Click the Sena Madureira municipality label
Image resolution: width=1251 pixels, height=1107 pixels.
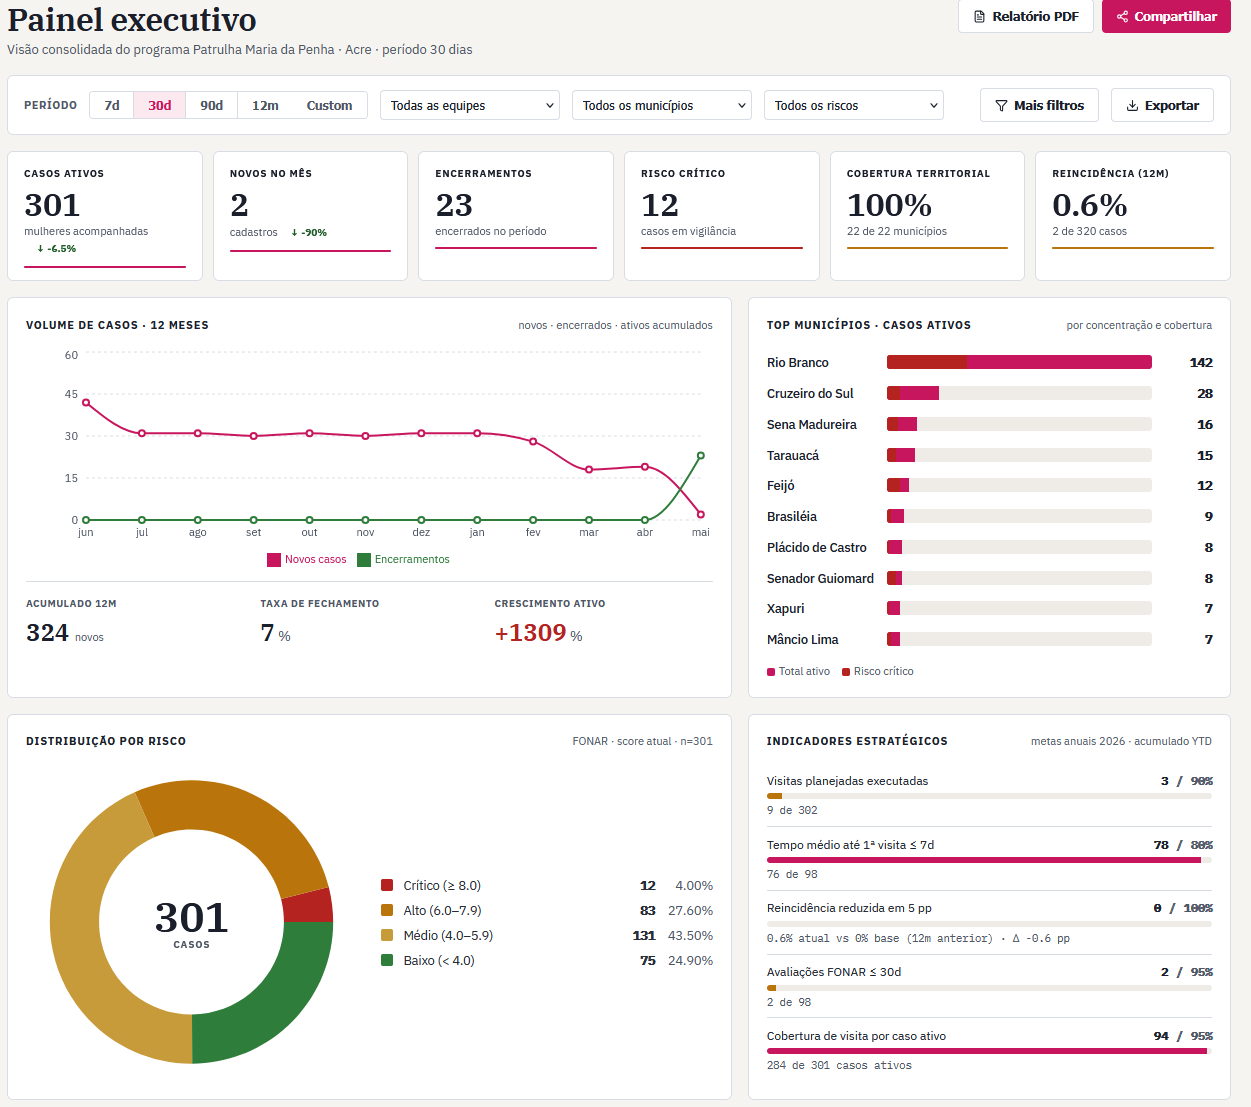(812, 425)
